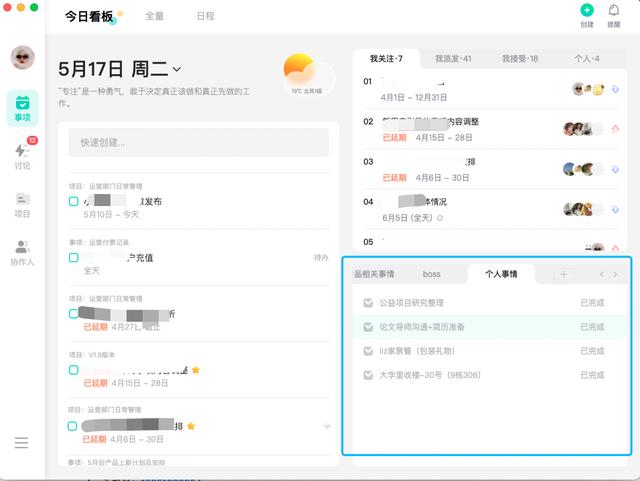This screenshot has height=481, width=640.
Task: Check the overdue task dated 4月27日
Action: point(73,314)
